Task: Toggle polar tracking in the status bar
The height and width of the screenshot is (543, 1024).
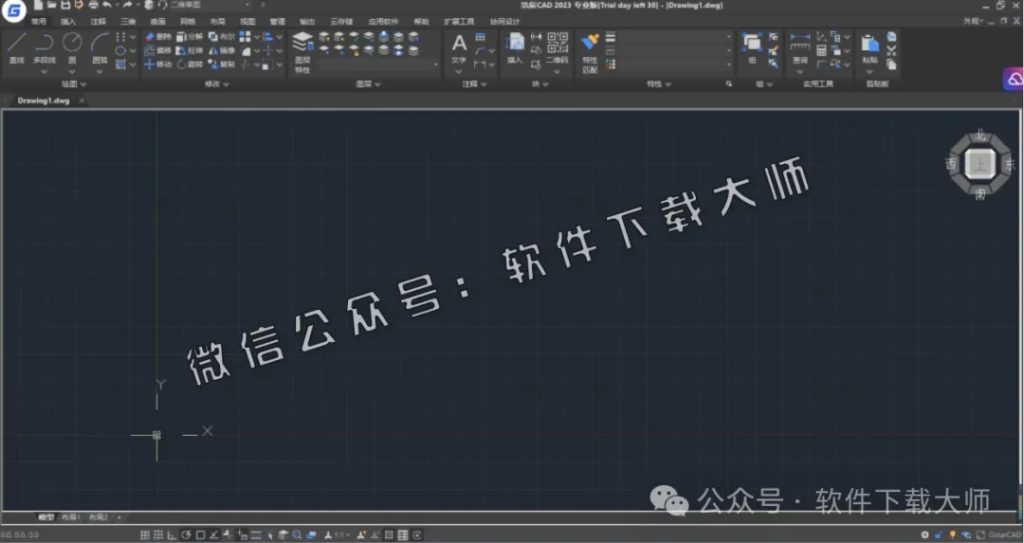Action: 186,535
